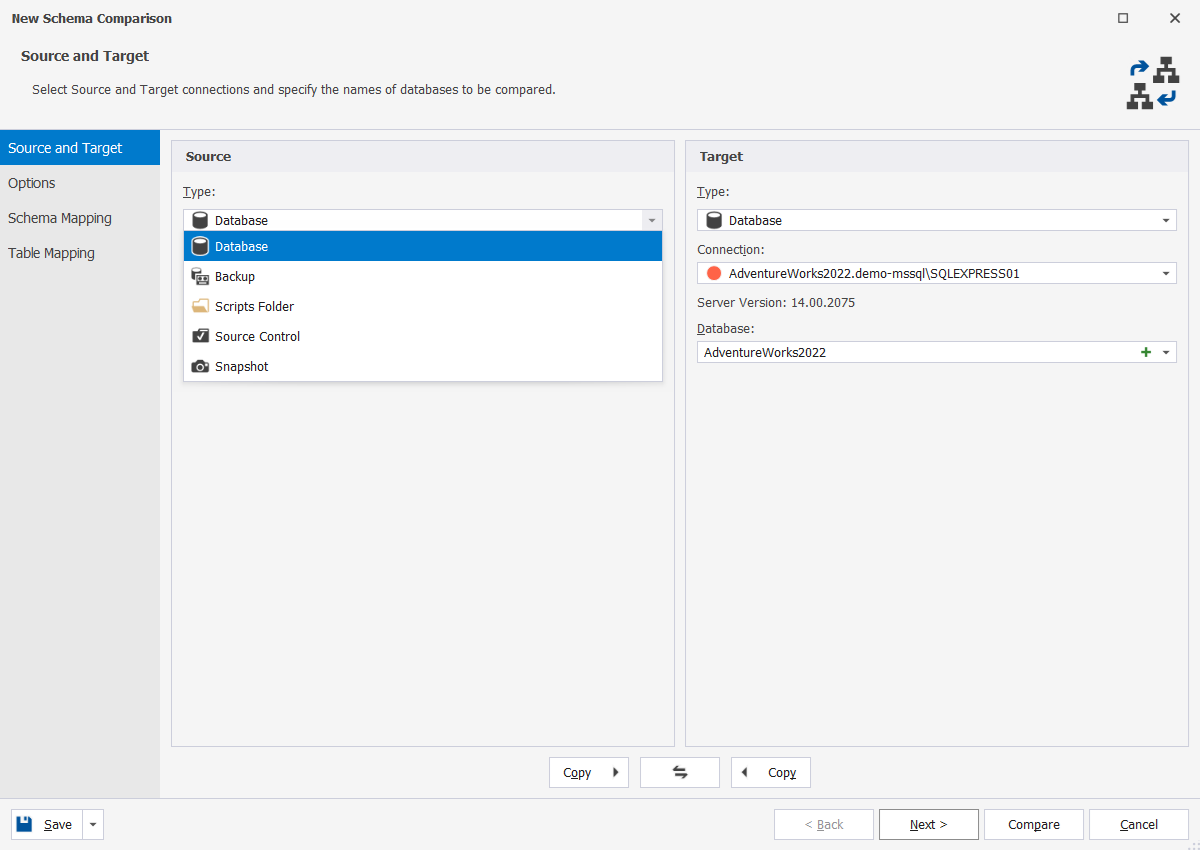Image resolution: width=1200 pixels, height=850 pixels.
Task: Click the Save diskette icon
Action: 24,824
